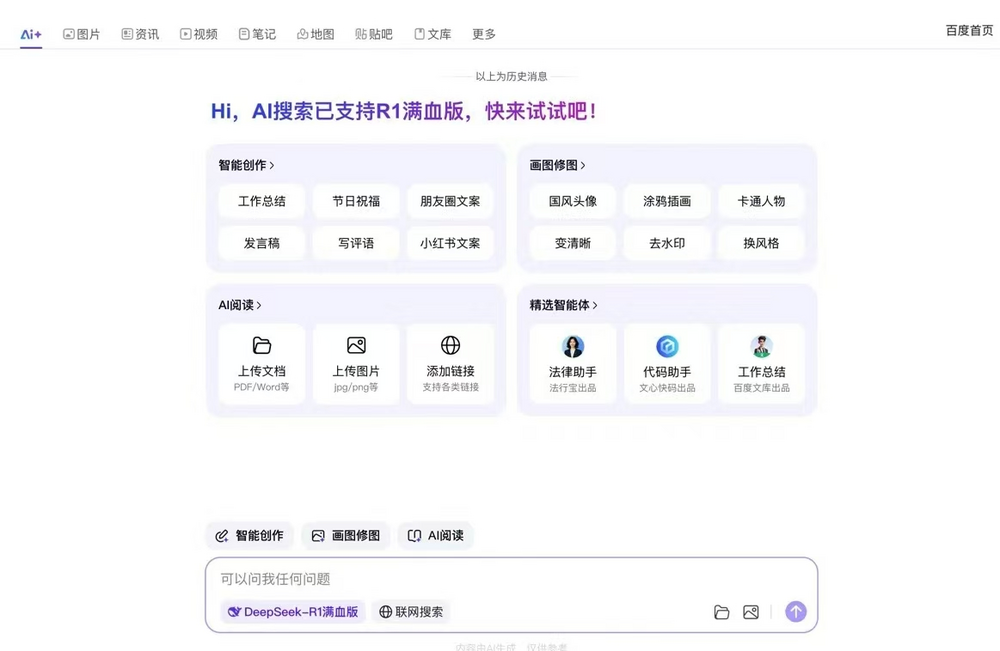The image size is (1000, 651).
Task: Pick the 卡通人物 drawing option
Action: (761, 201)
